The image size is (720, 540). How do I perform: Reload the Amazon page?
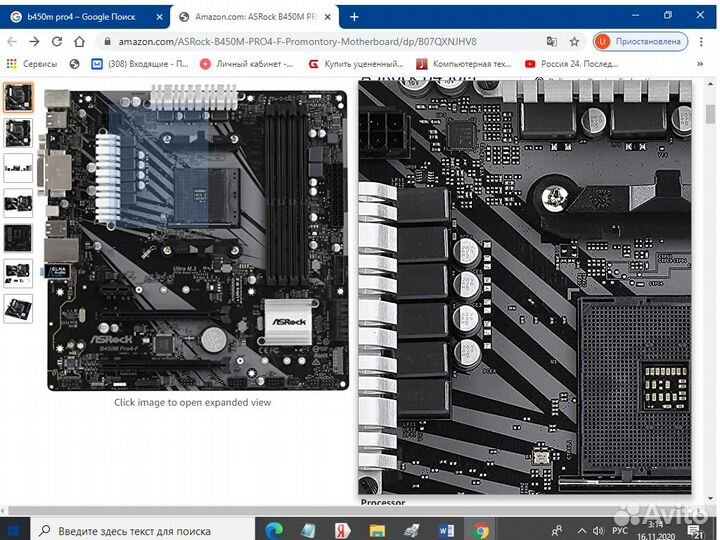click(x=57, y=42)
